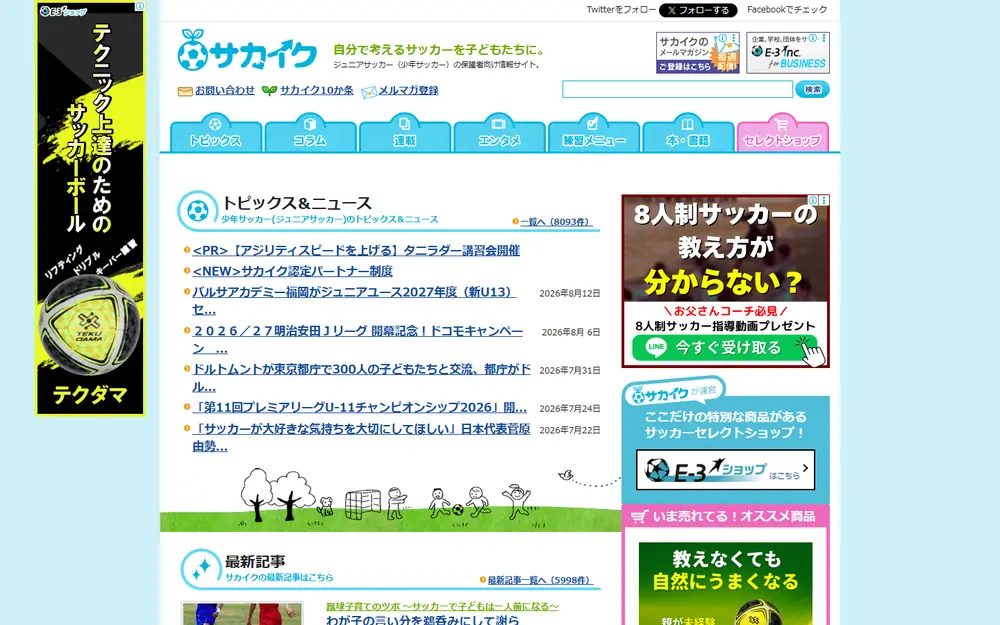Open the わが子の言い分を鵜呑みにして article title
The width and height of the screenshot is (1000, 625).
tap(422, 619)
